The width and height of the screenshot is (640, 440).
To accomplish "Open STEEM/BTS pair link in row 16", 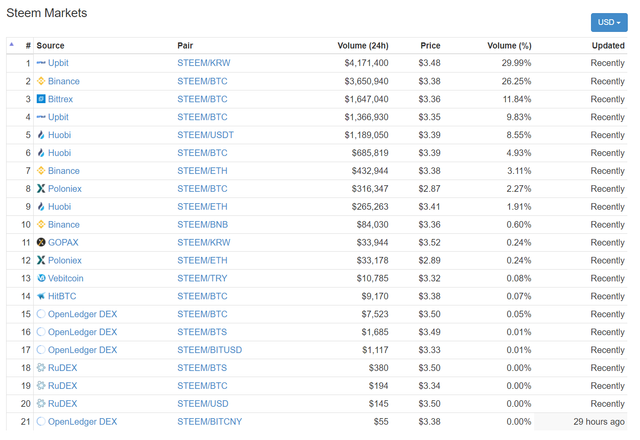I will pos(202,332).
